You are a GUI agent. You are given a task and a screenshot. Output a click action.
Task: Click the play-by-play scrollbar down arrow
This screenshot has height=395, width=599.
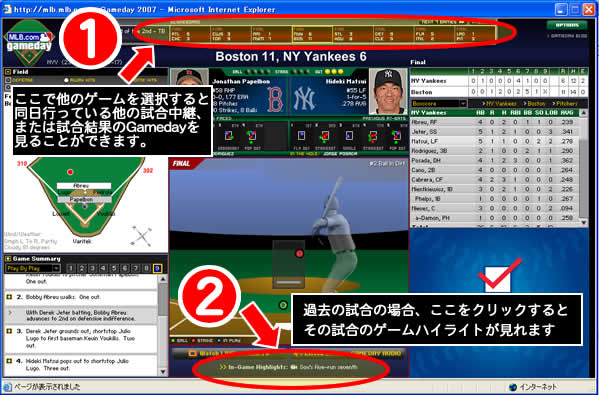[163, 372]
